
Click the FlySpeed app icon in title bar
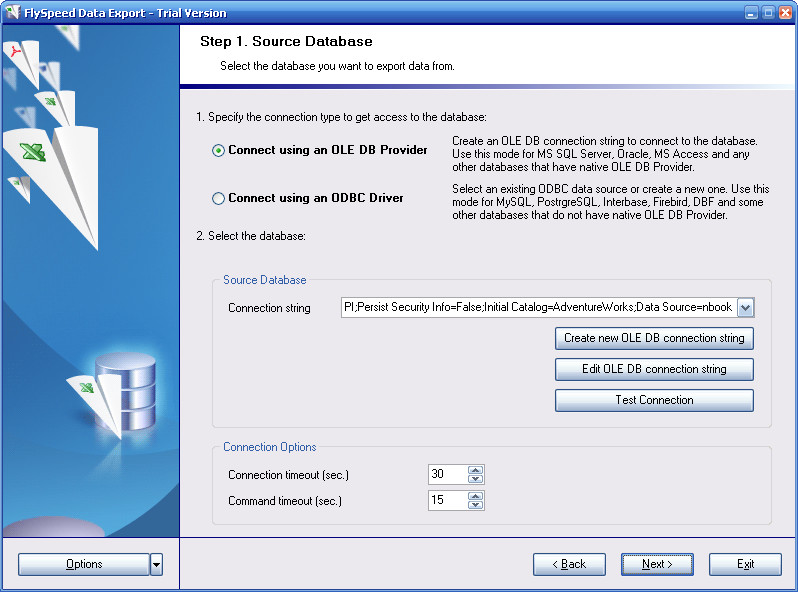12,12
